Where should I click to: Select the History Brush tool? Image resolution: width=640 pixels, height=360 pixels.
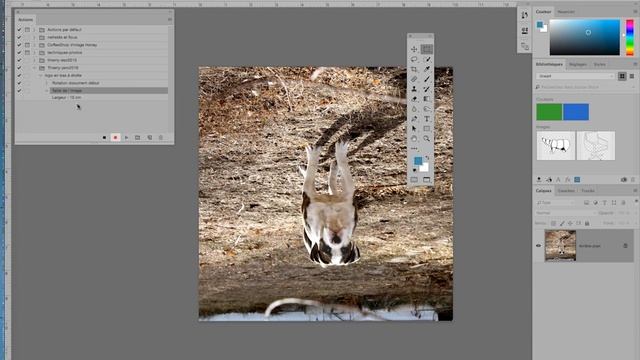click(x=427, y=89)
